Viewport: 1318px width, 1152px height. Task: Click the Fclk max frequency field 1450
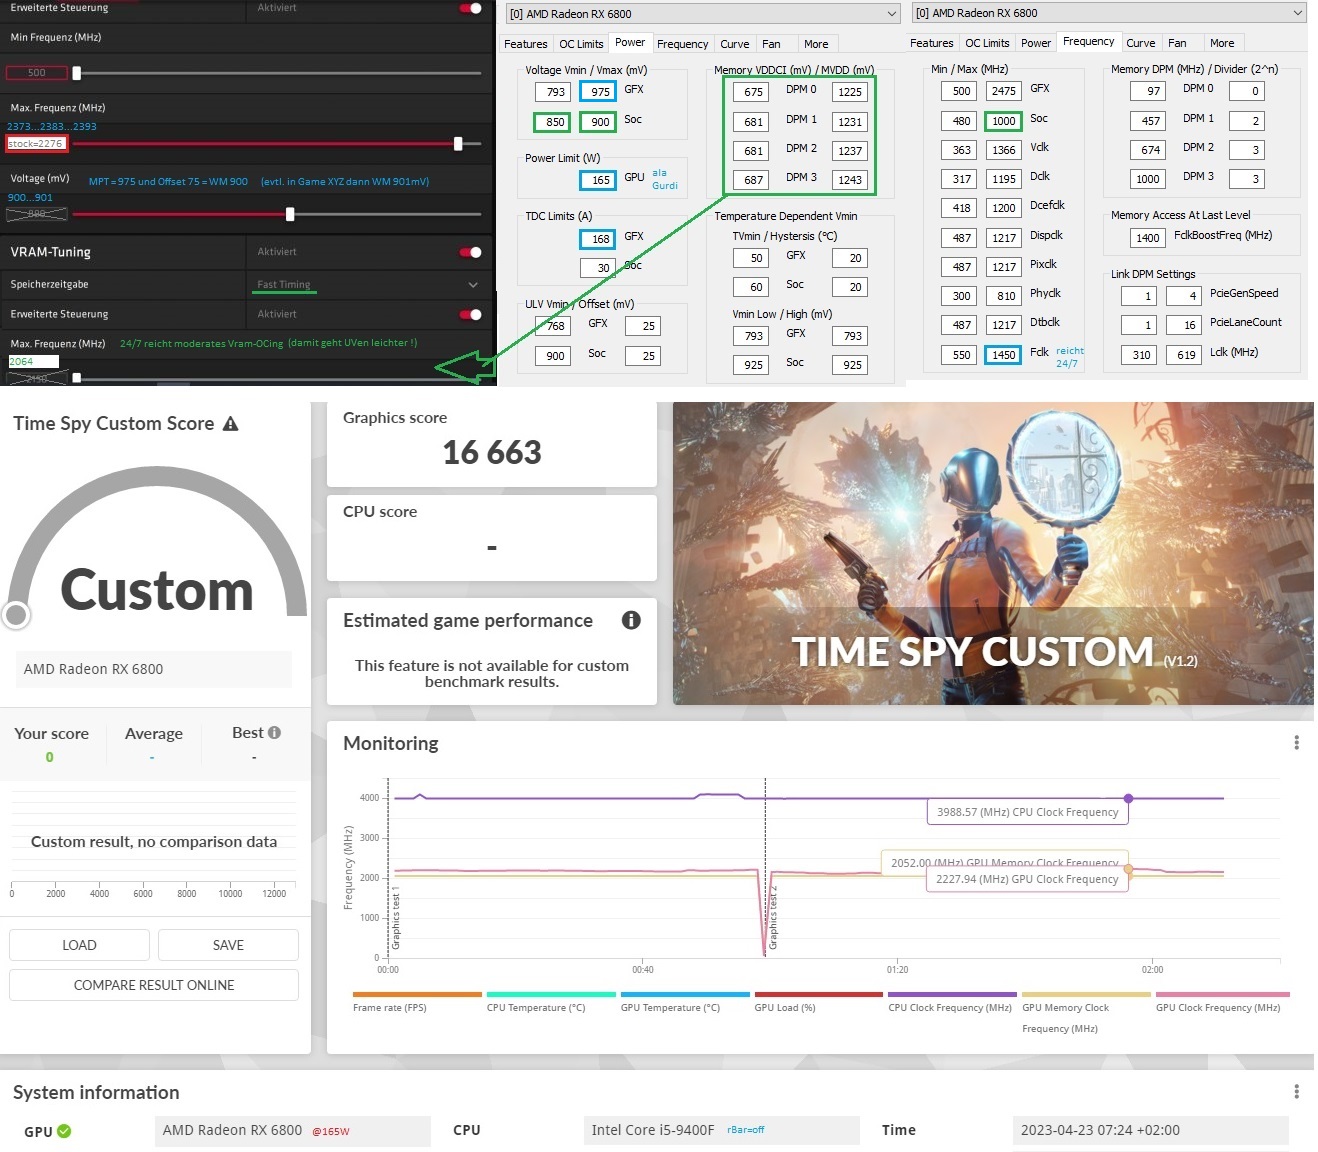[x=1003, y=355]
